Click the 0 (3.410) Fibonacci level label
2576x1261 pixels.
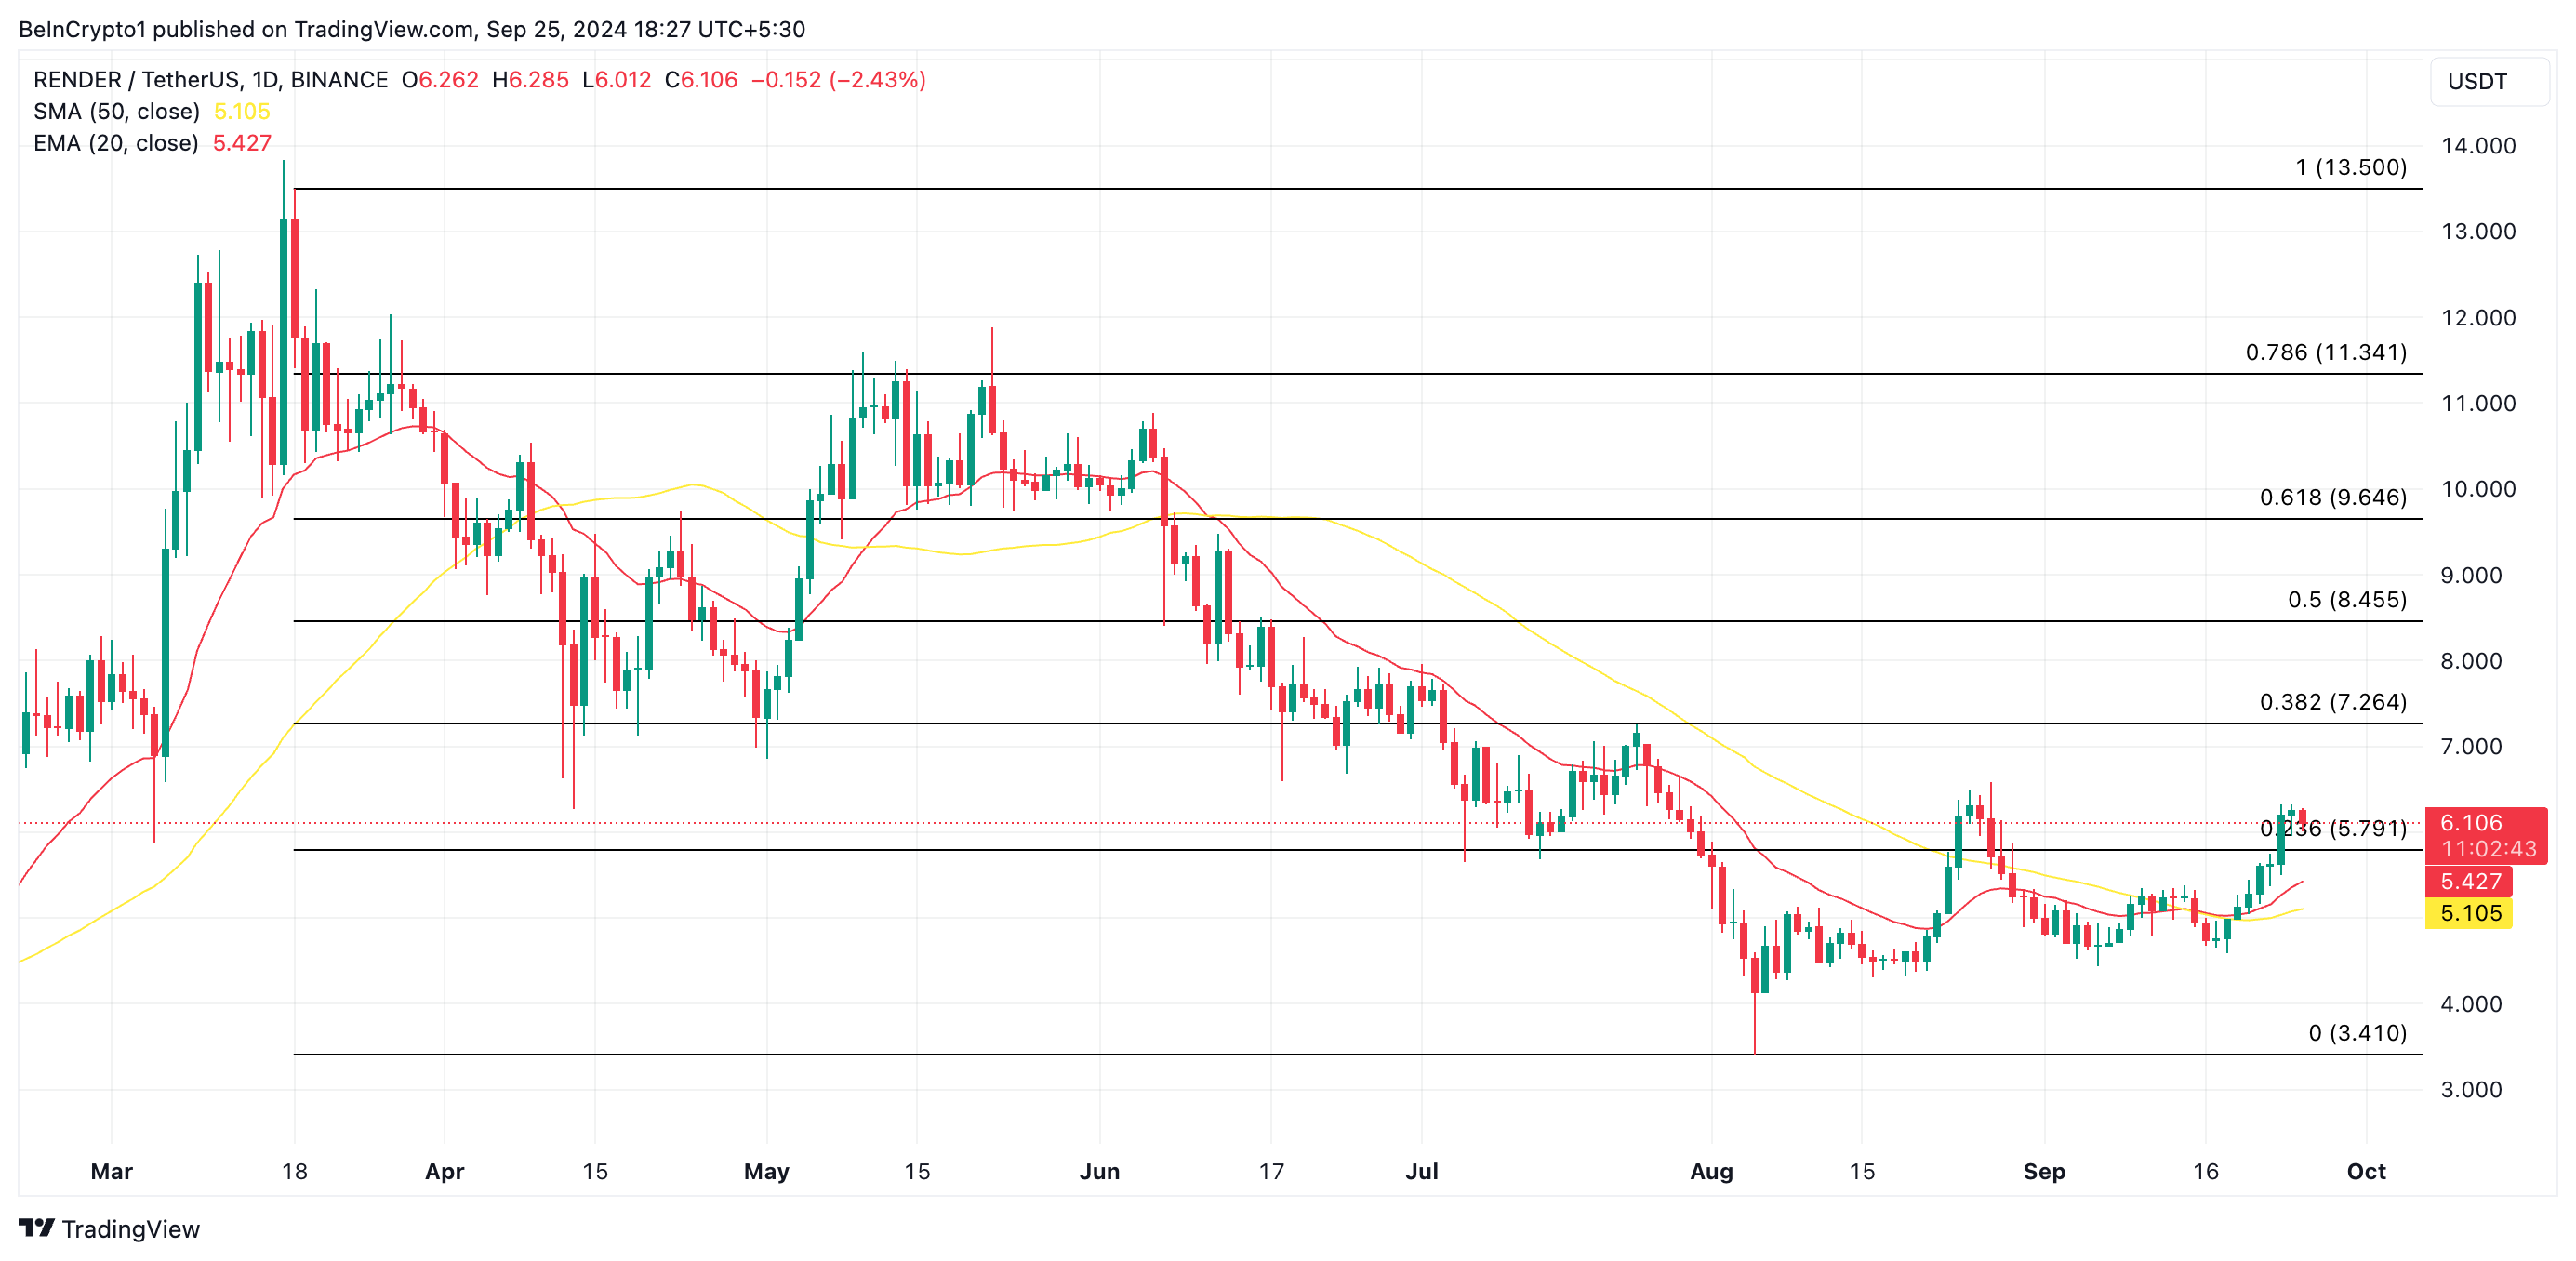(x=2357, y=1033)
